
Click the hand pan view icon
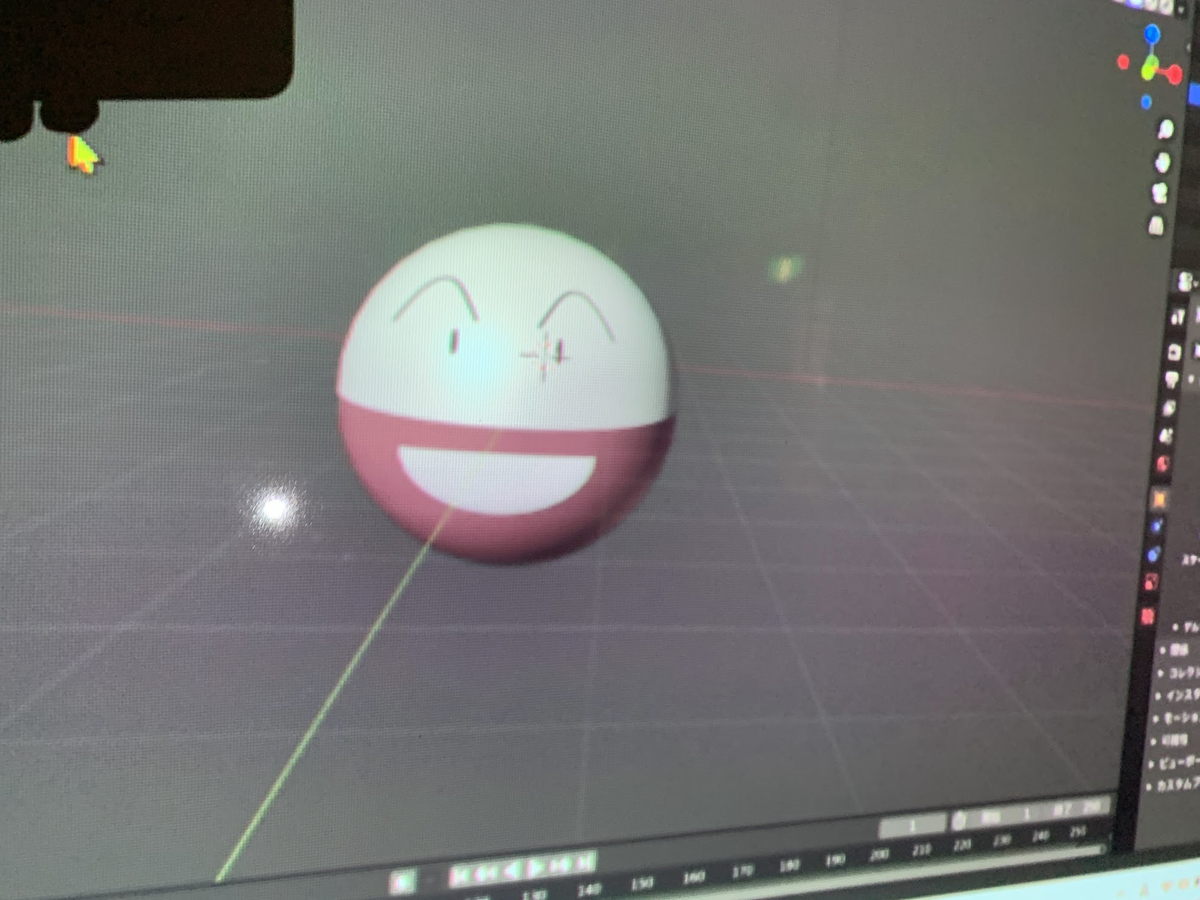click(1163, 162)
